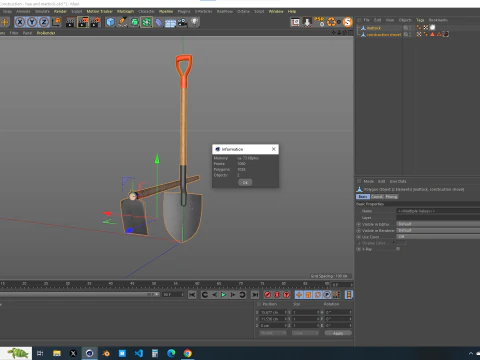
Task: Click the light bulb icon
Action: click(x=195, y=22)
